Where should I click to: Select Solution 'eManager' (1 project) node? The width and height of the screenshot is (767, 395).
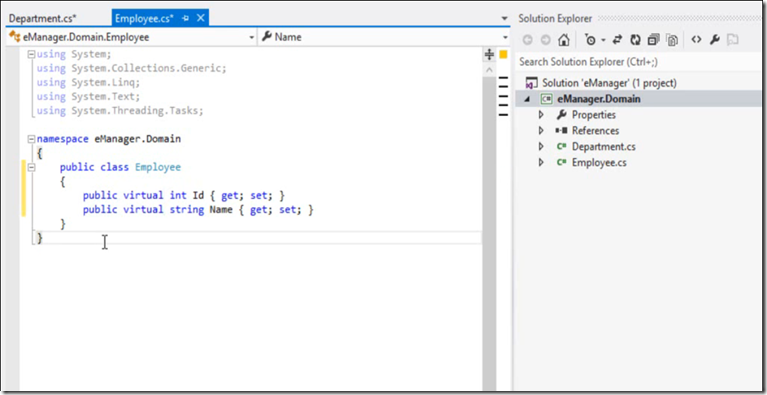(x=609, y=83)
